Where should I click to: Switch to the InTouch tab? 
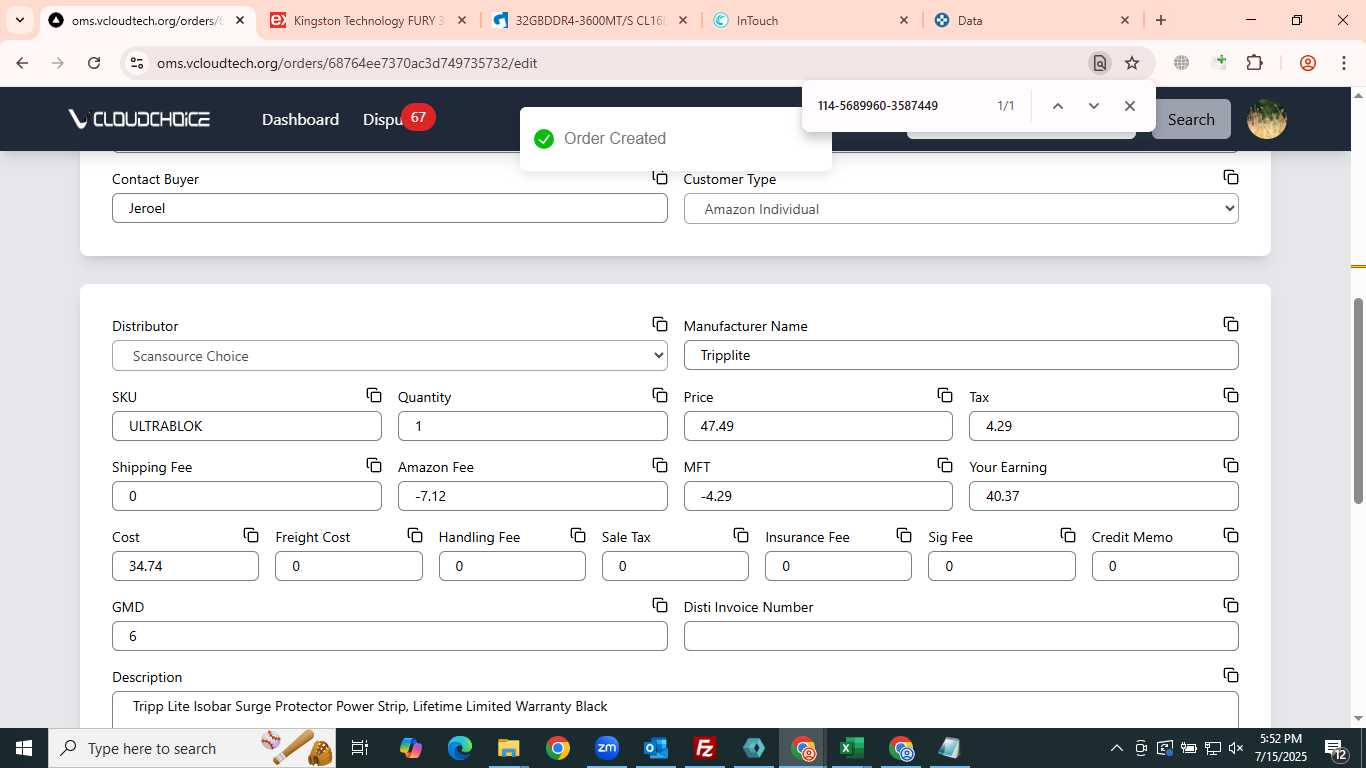[812, 20]
